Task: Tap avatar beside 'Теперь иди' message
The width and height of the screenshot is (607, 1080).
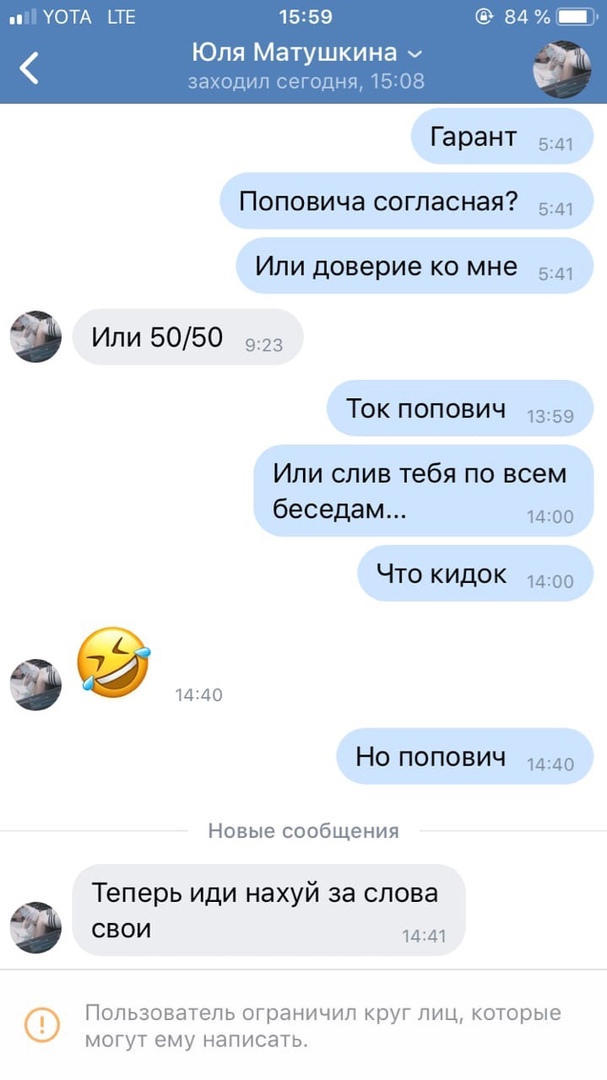Action: click(36, 928)
